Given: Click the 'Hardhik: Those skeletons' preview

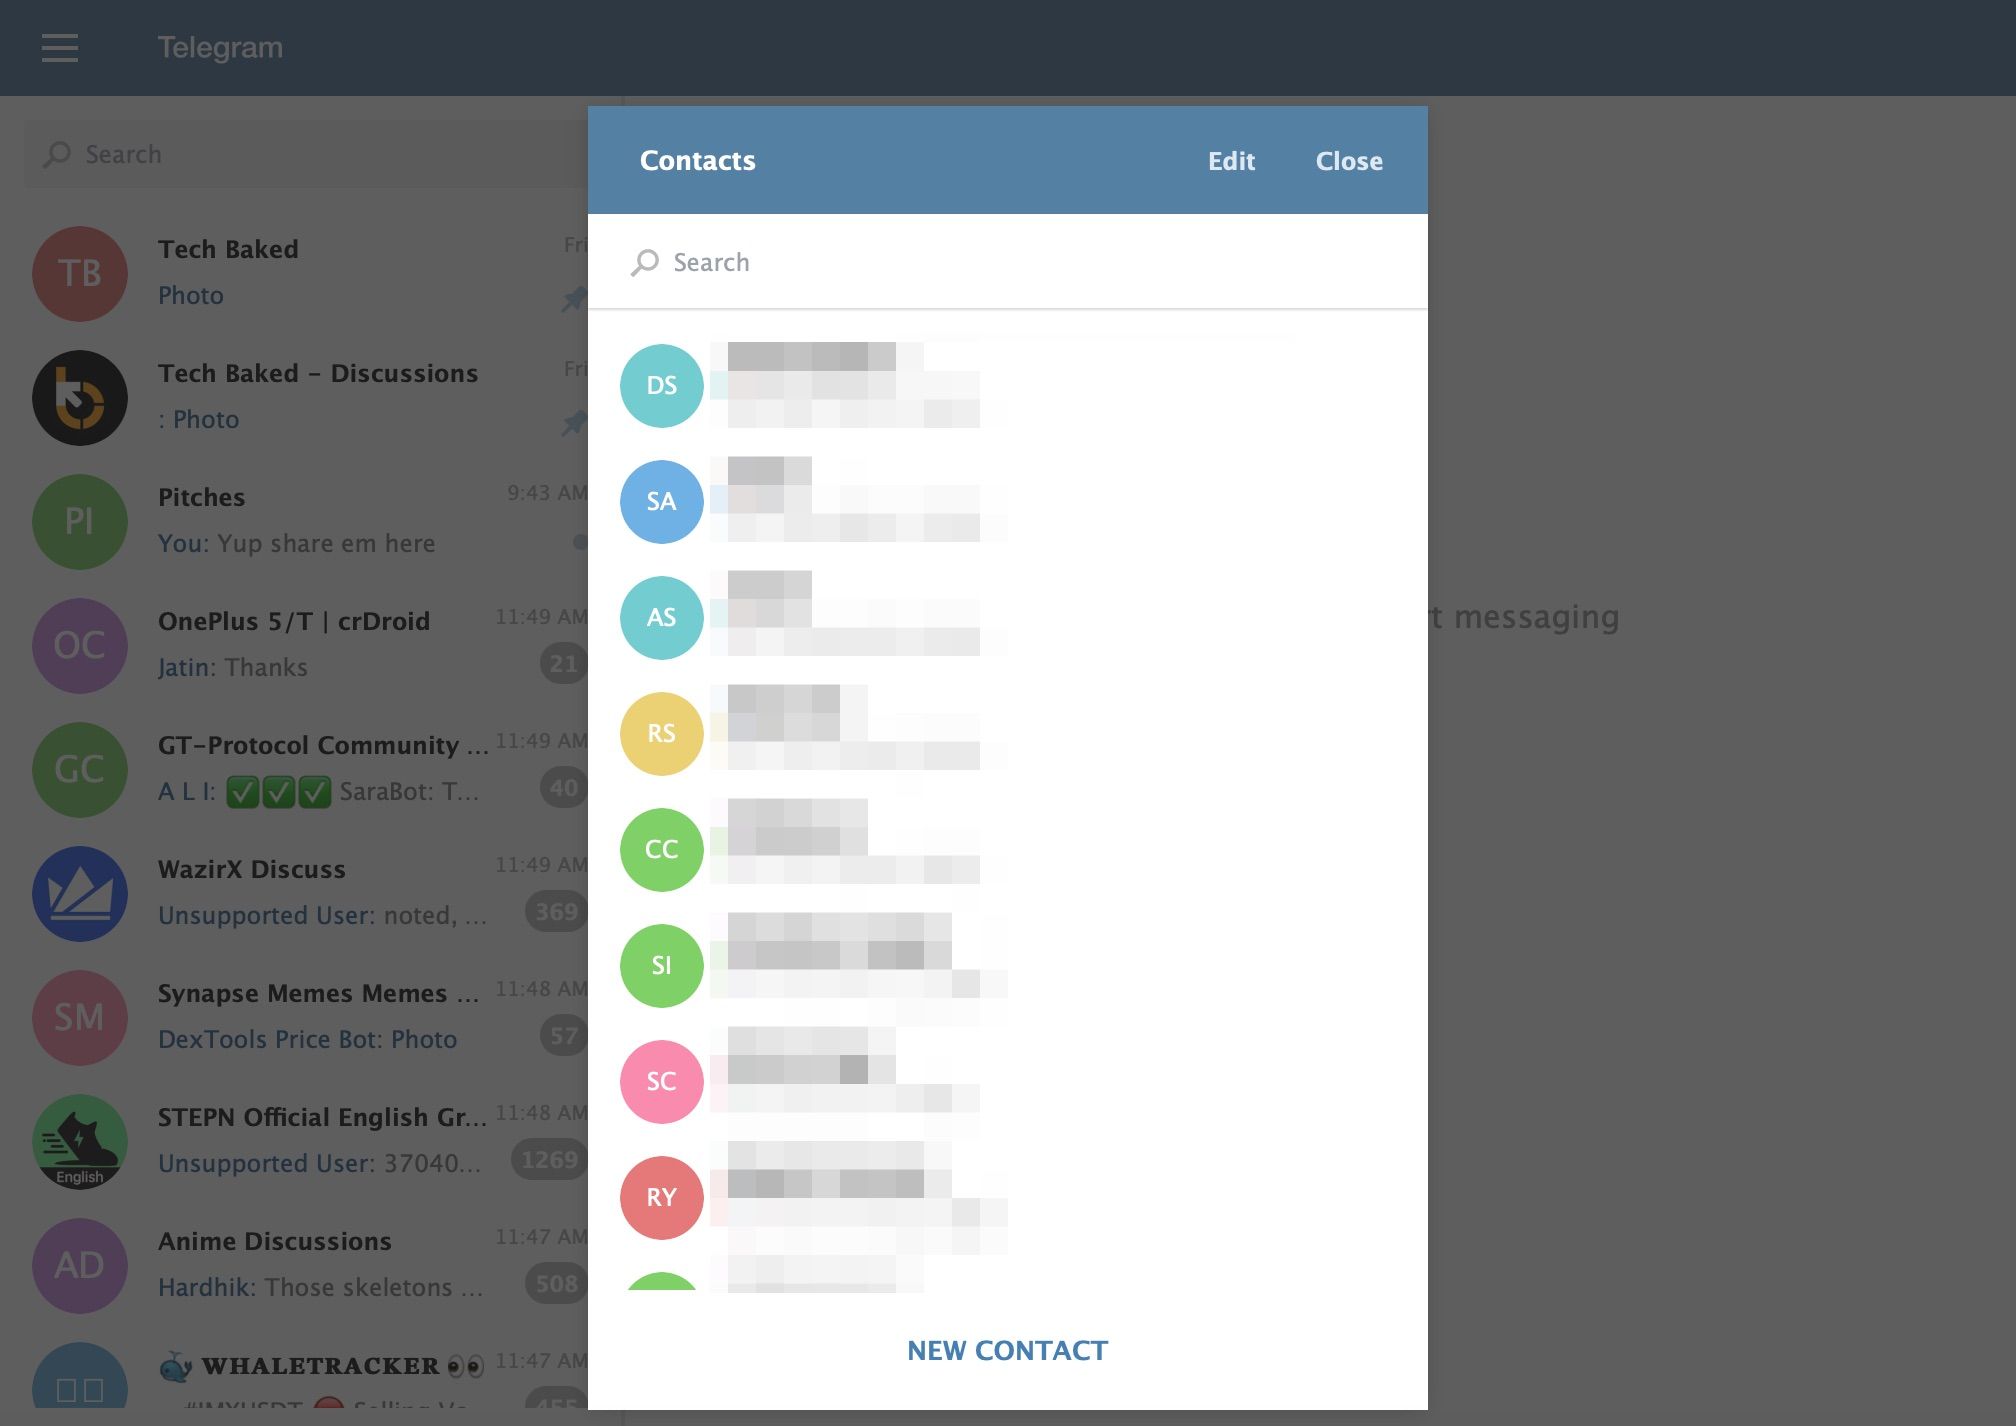Looking at the screenshot, I should pyautogui.click(x=320, y=1287).
